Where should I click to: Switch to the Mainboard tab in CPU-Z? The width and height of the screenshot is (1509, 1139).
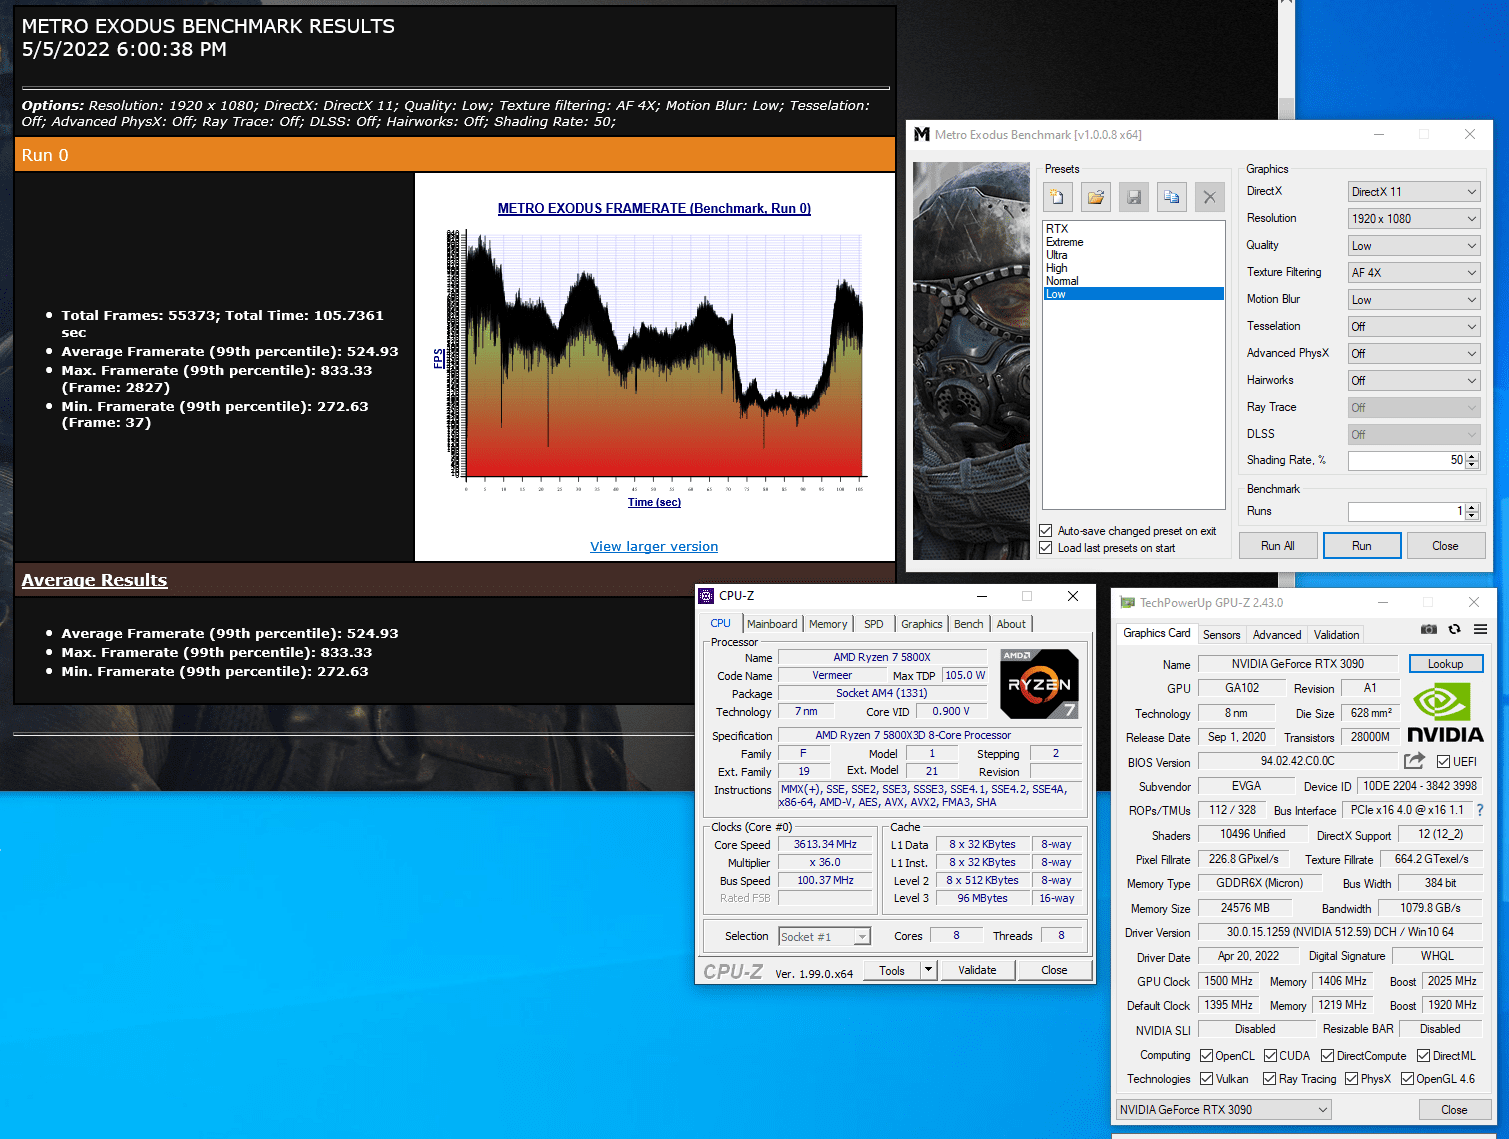tap(772, 624)
